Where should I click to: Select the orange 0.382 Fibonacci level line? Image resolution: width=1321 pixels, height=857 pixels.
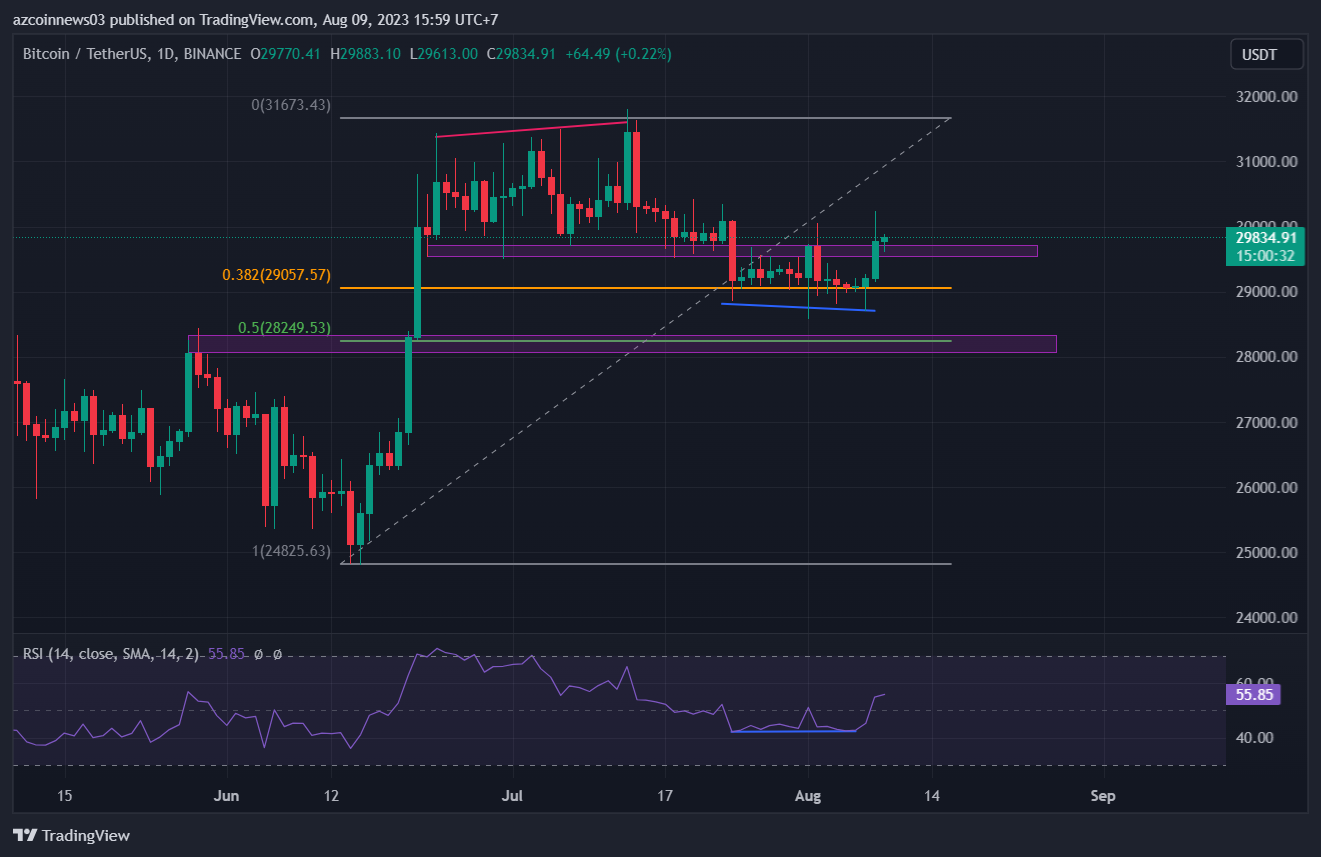coord(645,288)
